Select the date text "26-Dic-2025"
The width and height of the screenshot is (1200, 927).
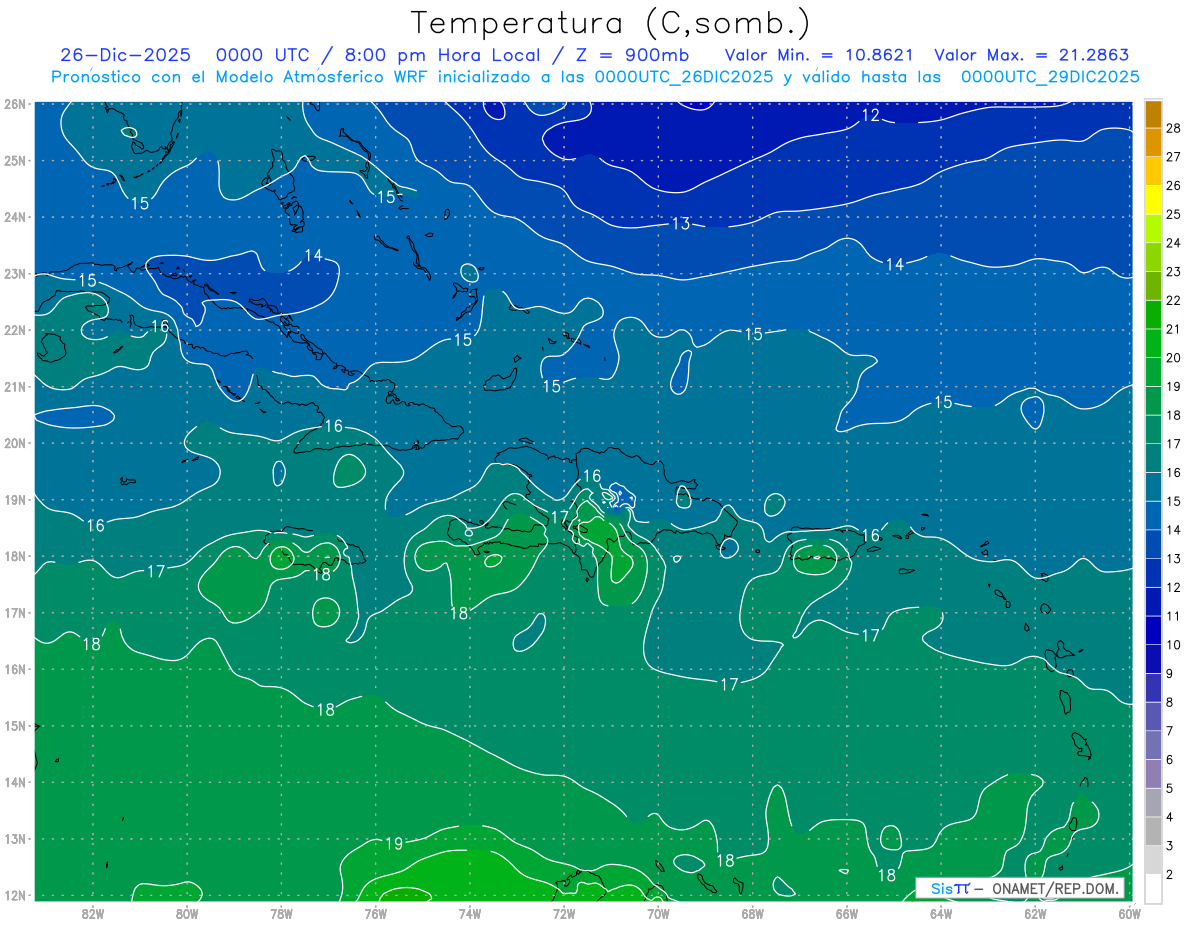(x=125, y=55)
